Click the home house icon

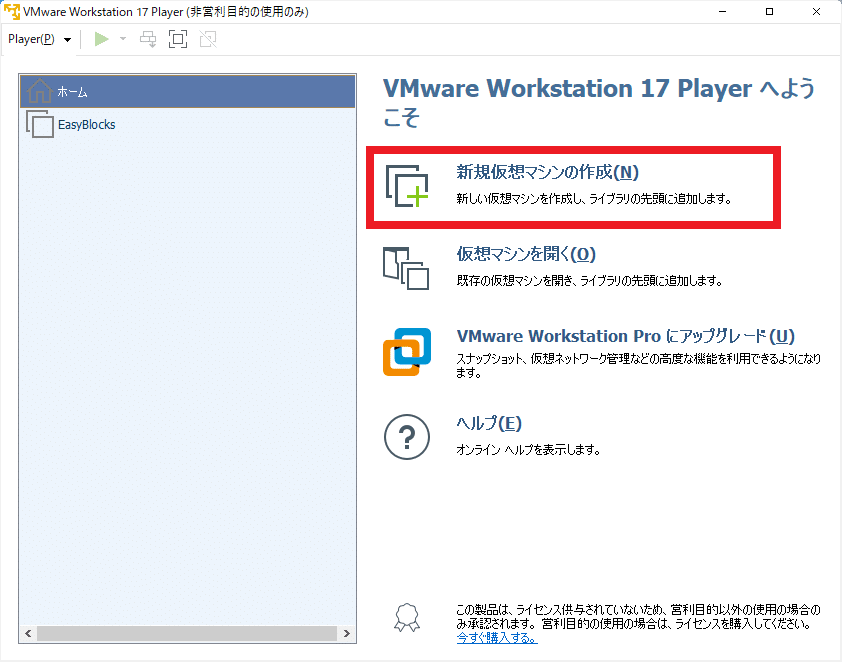click(x=40, y=91)
